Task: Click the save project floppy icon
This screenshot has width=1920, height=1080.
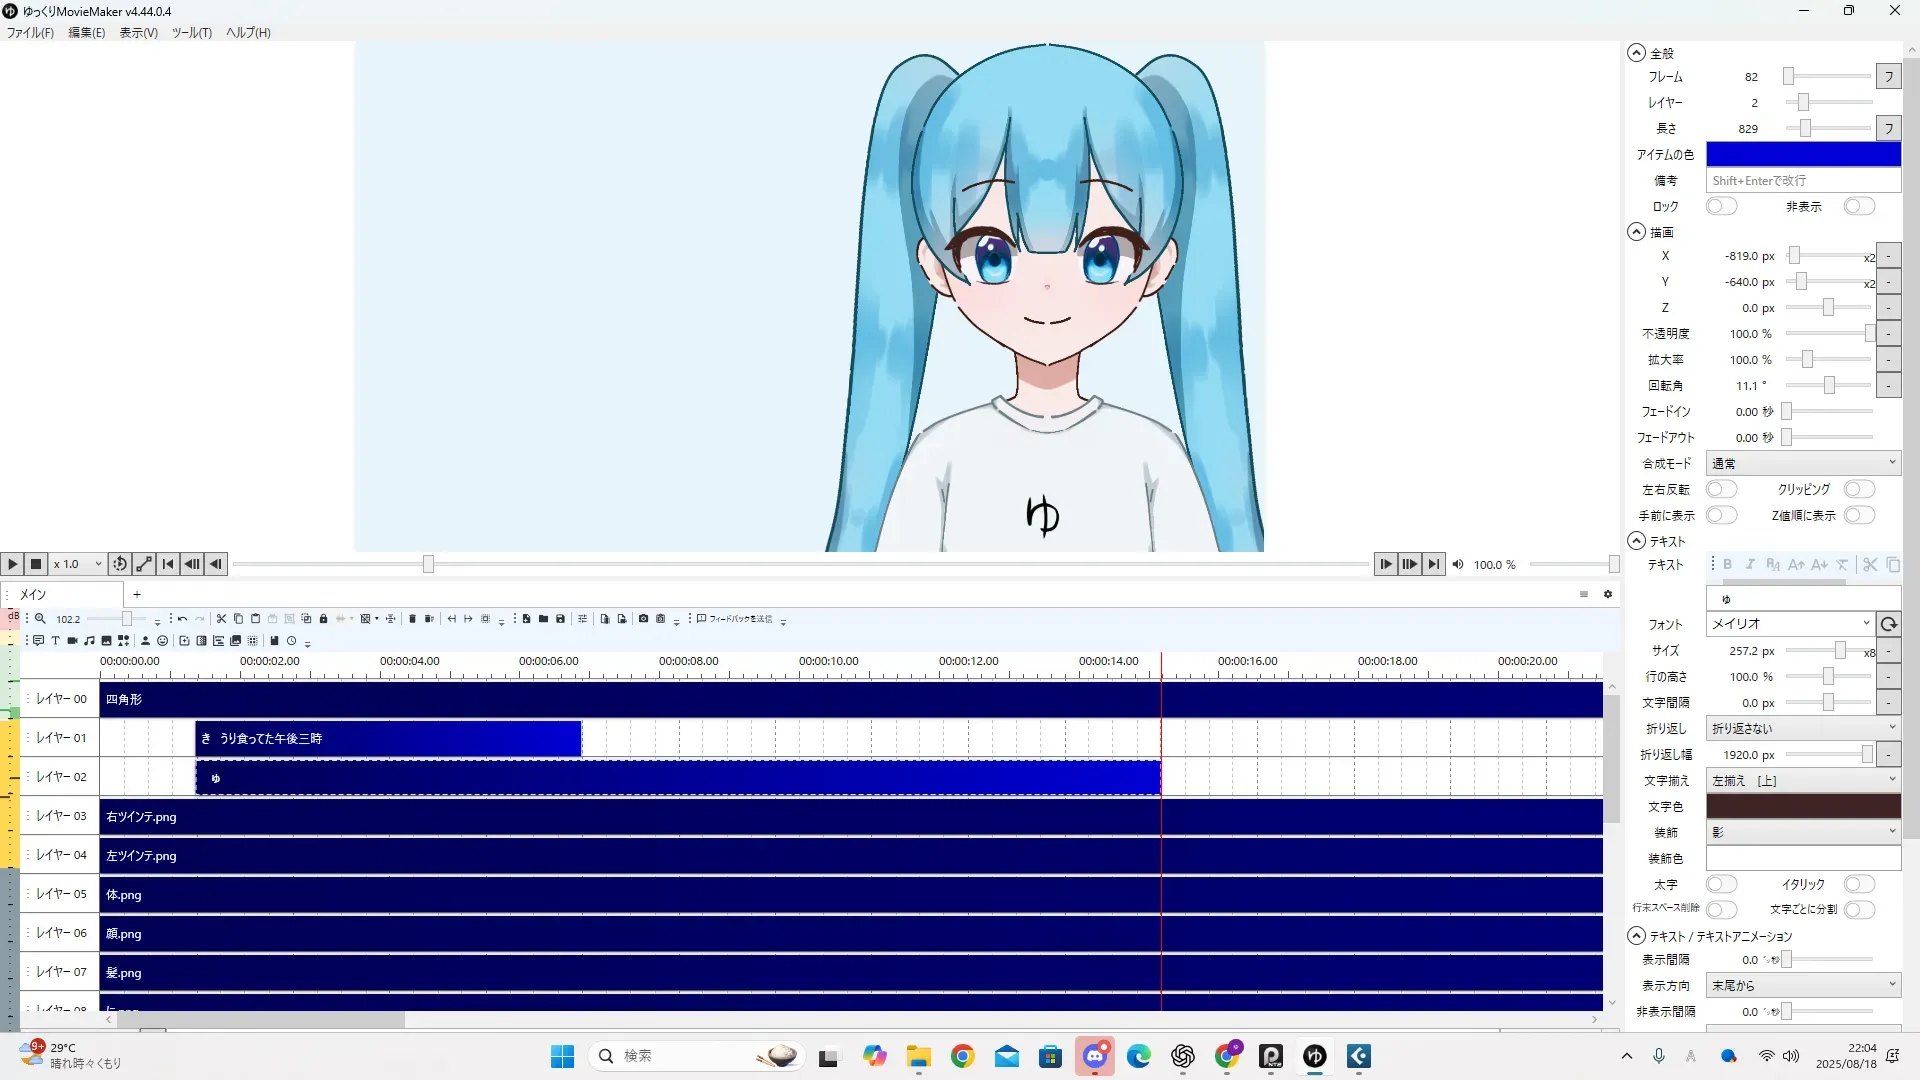Action: (560, 619)
